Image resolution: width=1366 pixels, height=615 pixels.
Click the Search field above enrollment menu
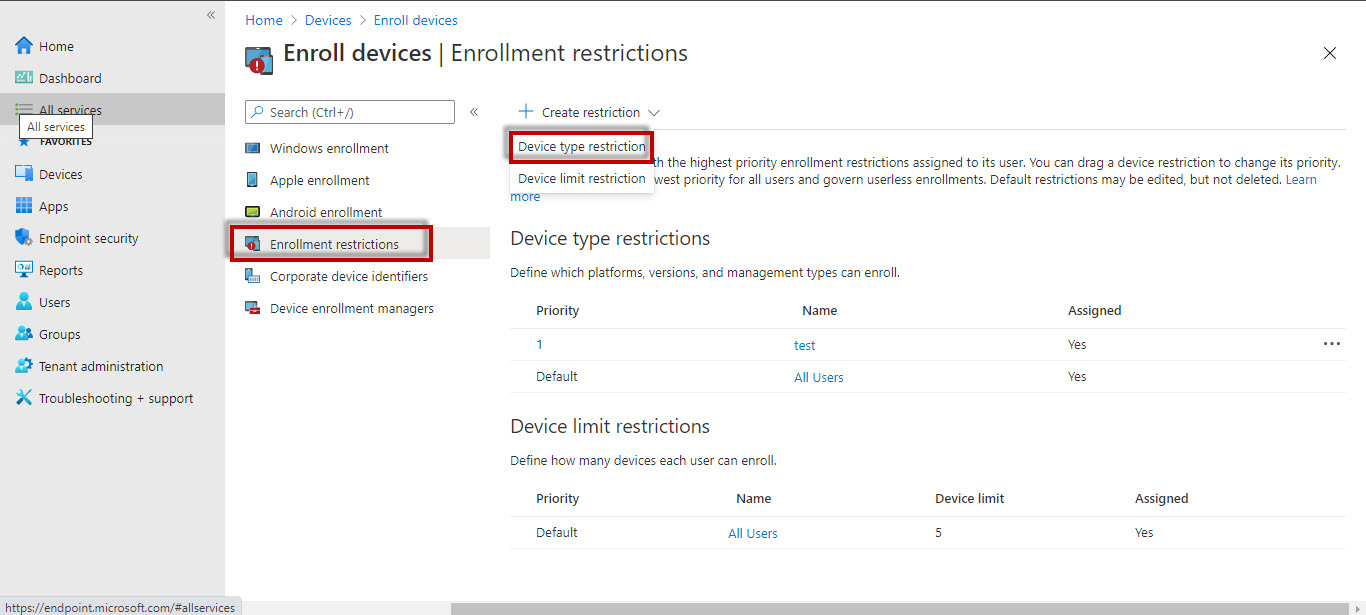click(349, 111)
